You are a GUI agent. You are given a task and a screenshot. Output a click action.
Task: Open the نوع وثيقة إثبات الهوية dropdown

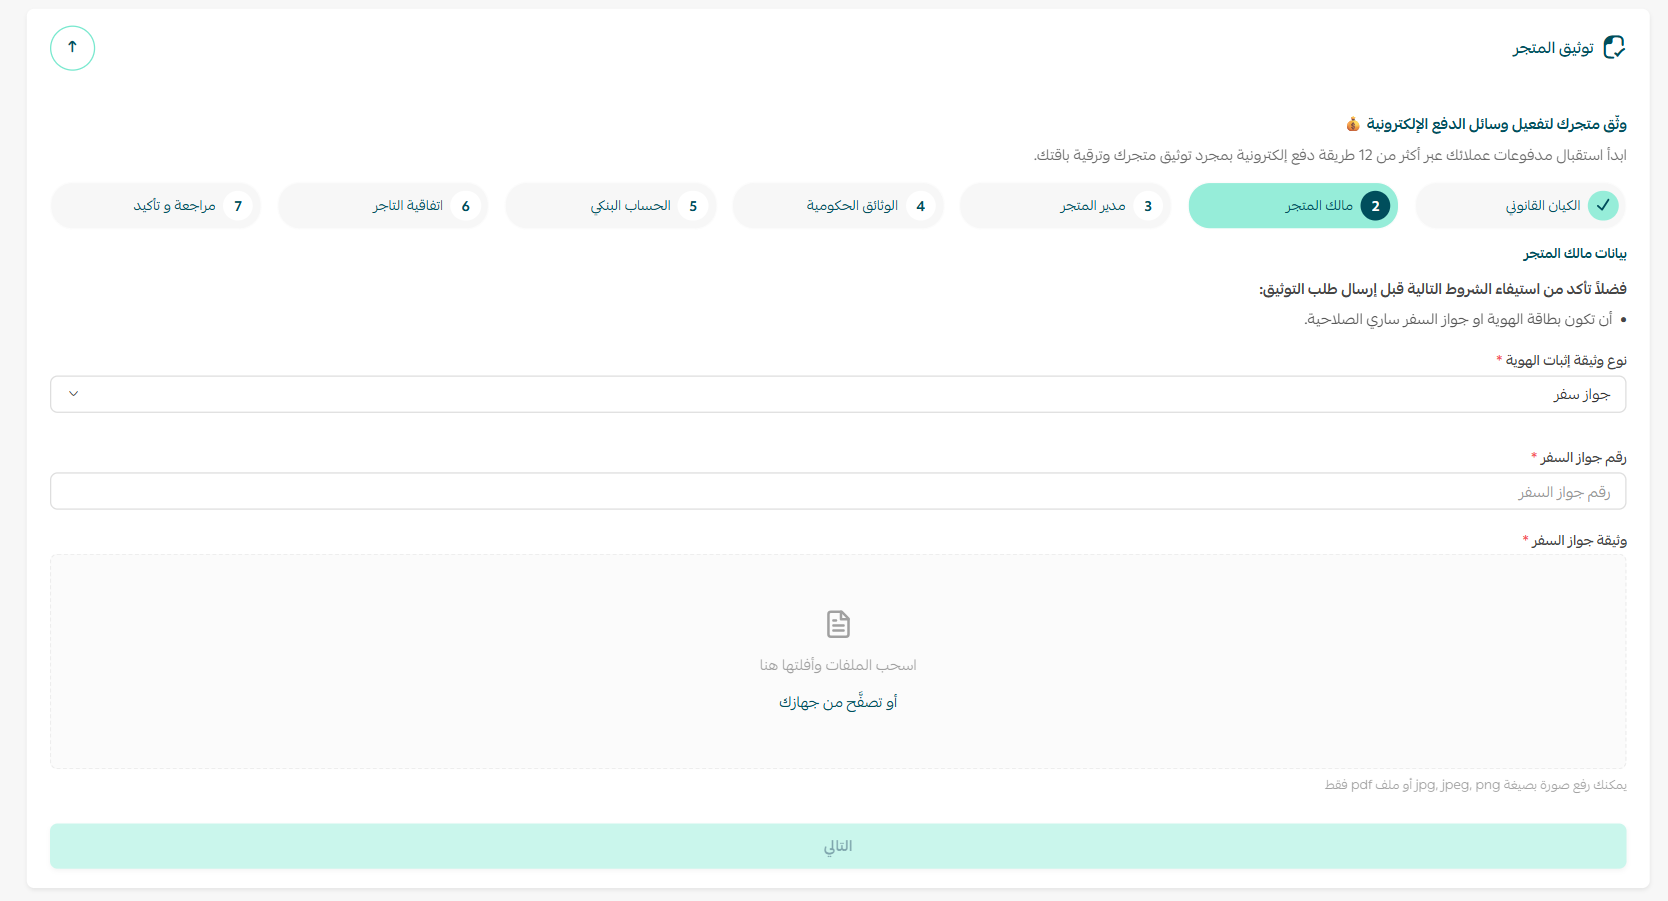[x=838, y=394]
